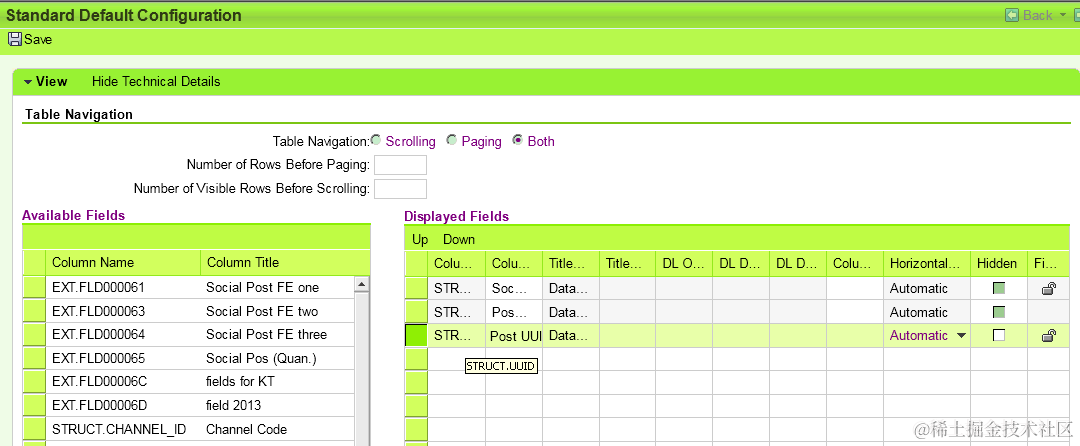1080x446 pixels.
Task: Click the Social Pos (Quan.) cell
Action: [x=278, y=359]
